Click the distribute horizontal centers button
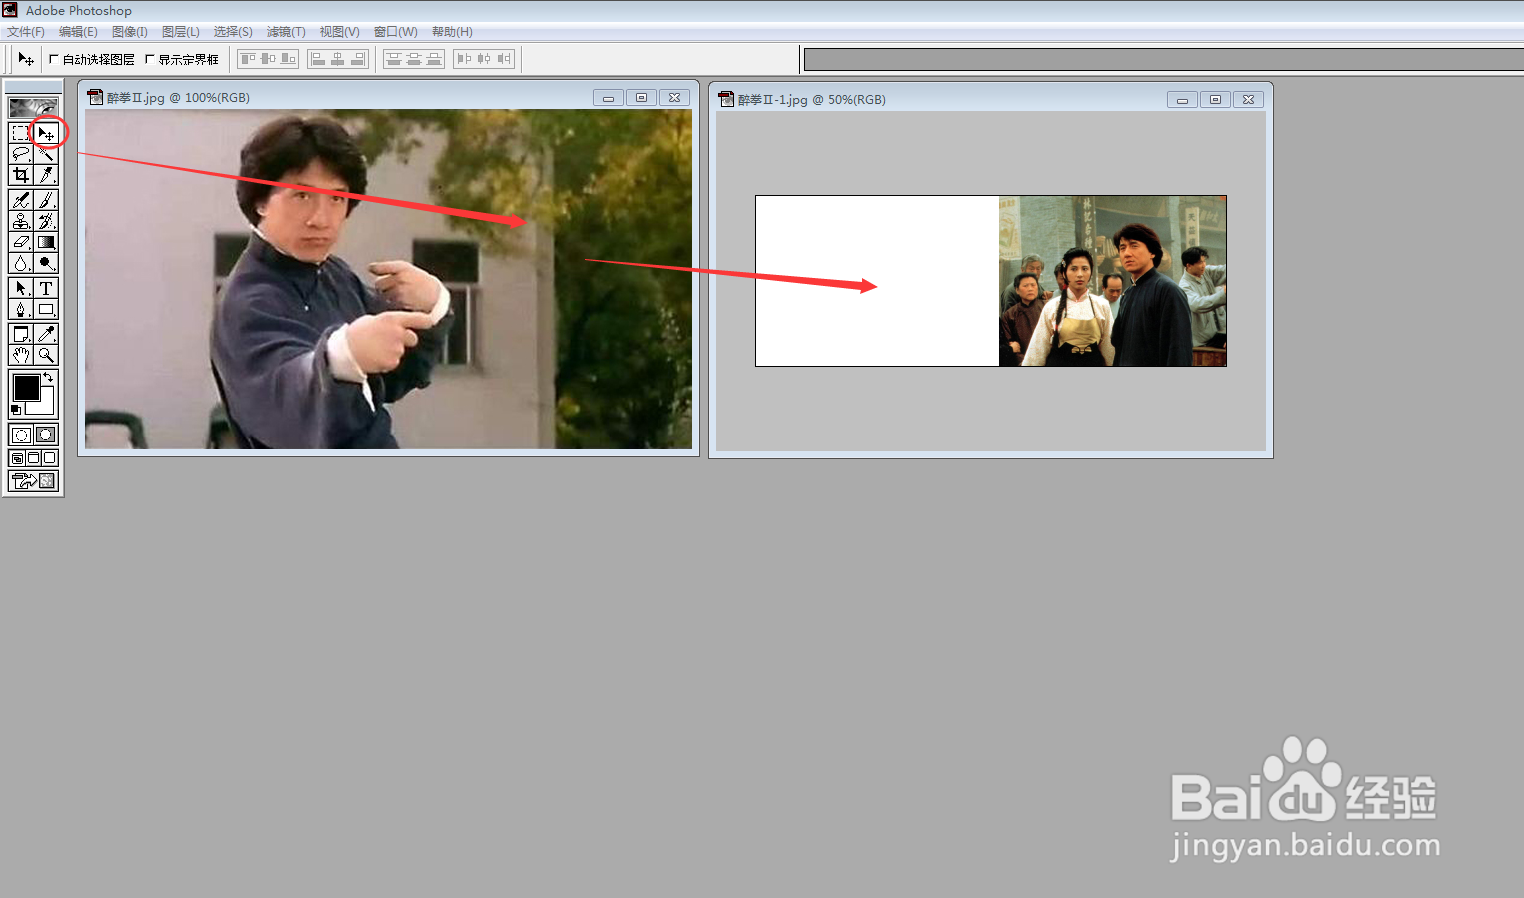Image resolution: width=1524 pixels, height=898 pixels. [x=484, y=59]
